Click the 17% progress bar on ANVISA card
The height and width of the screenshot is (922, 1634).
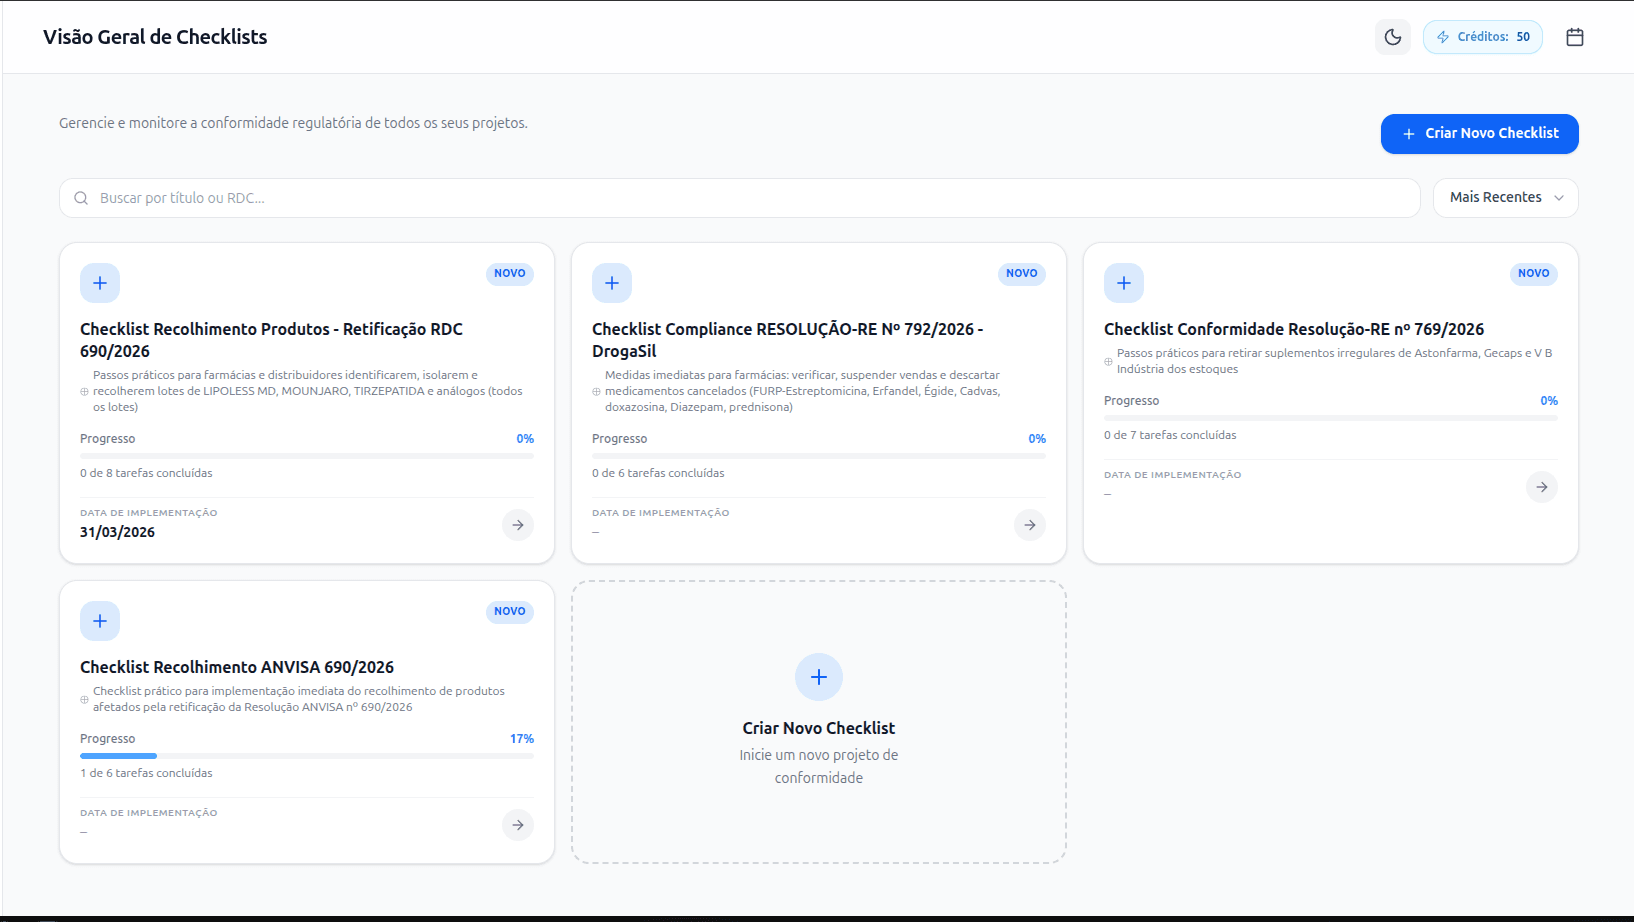coord(306,756)
